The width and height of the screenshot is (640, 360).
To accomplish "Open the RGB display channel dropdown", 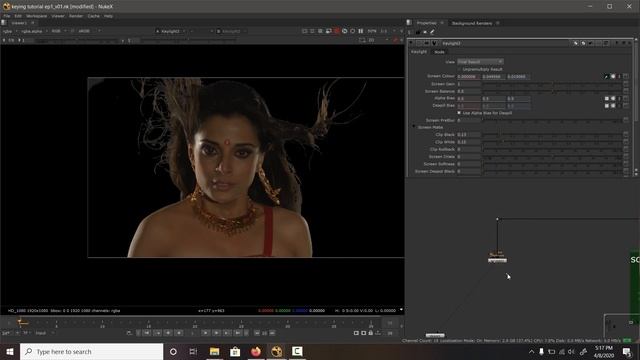I will tap(58, 31).
